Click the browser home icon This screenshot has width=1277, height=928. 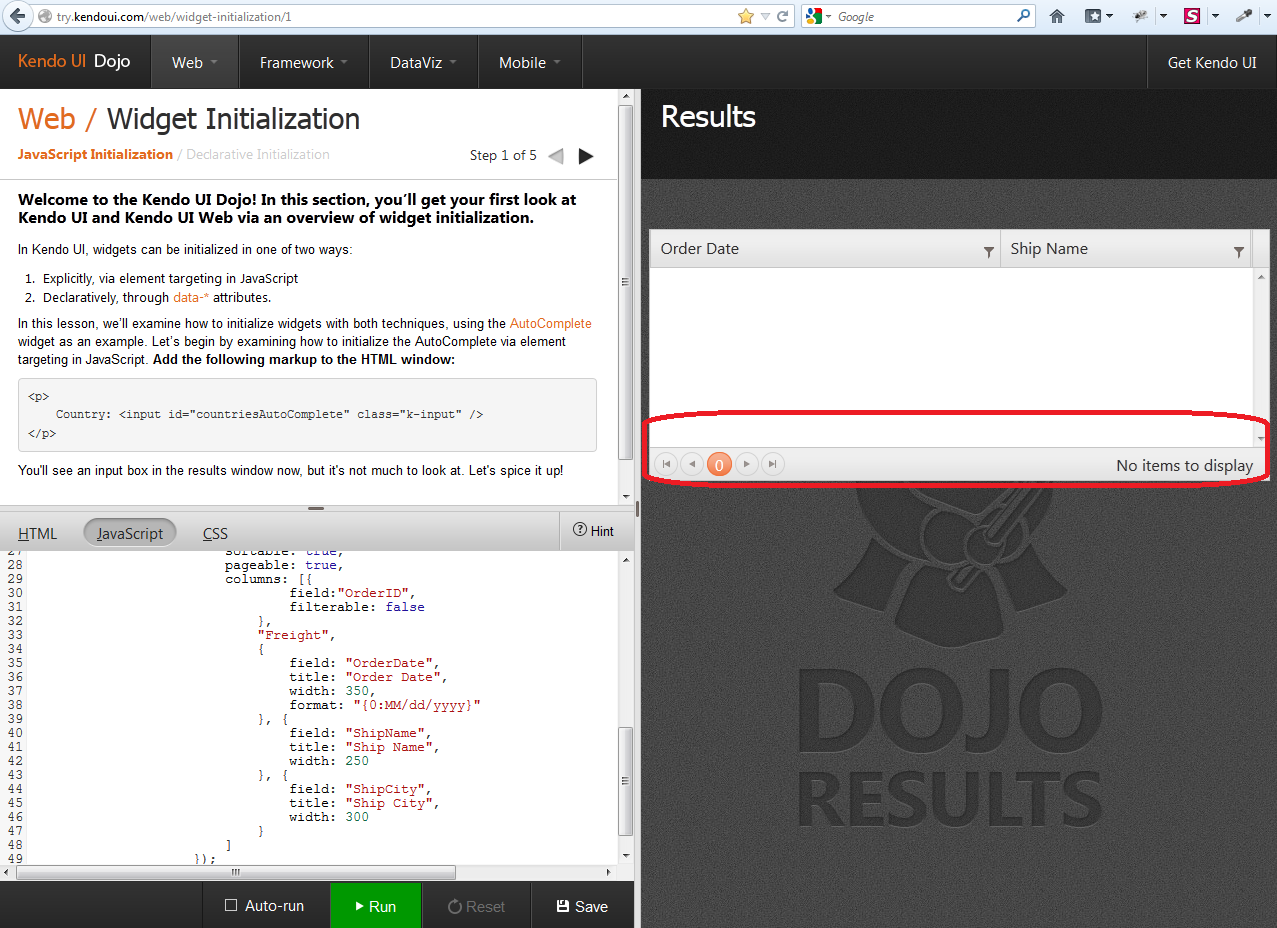tap(1057, 16)
